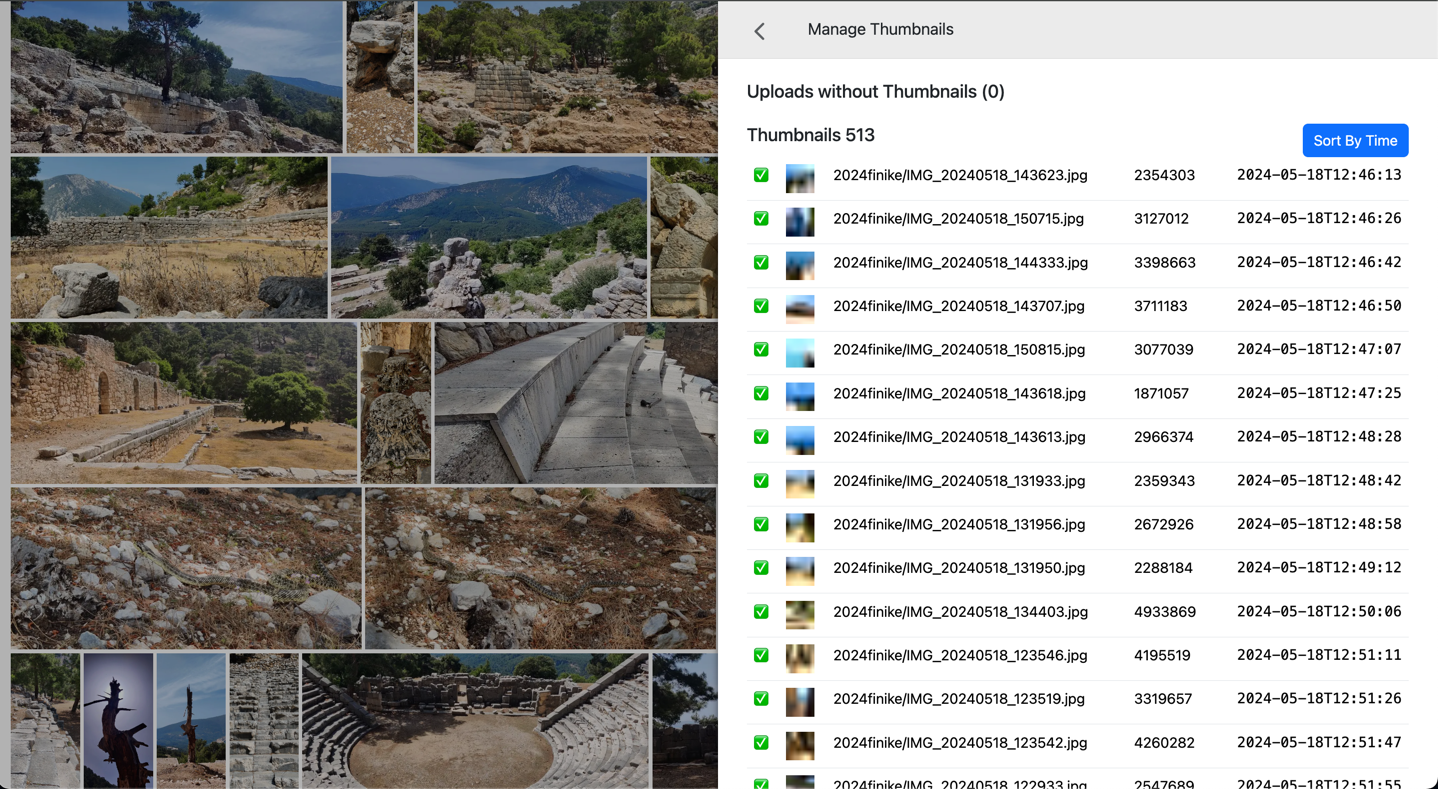Click small thumbnail next to IMG_20240518_123542.jpg
The height and width of the screenshot is (789, 1438).
(800, 746)
